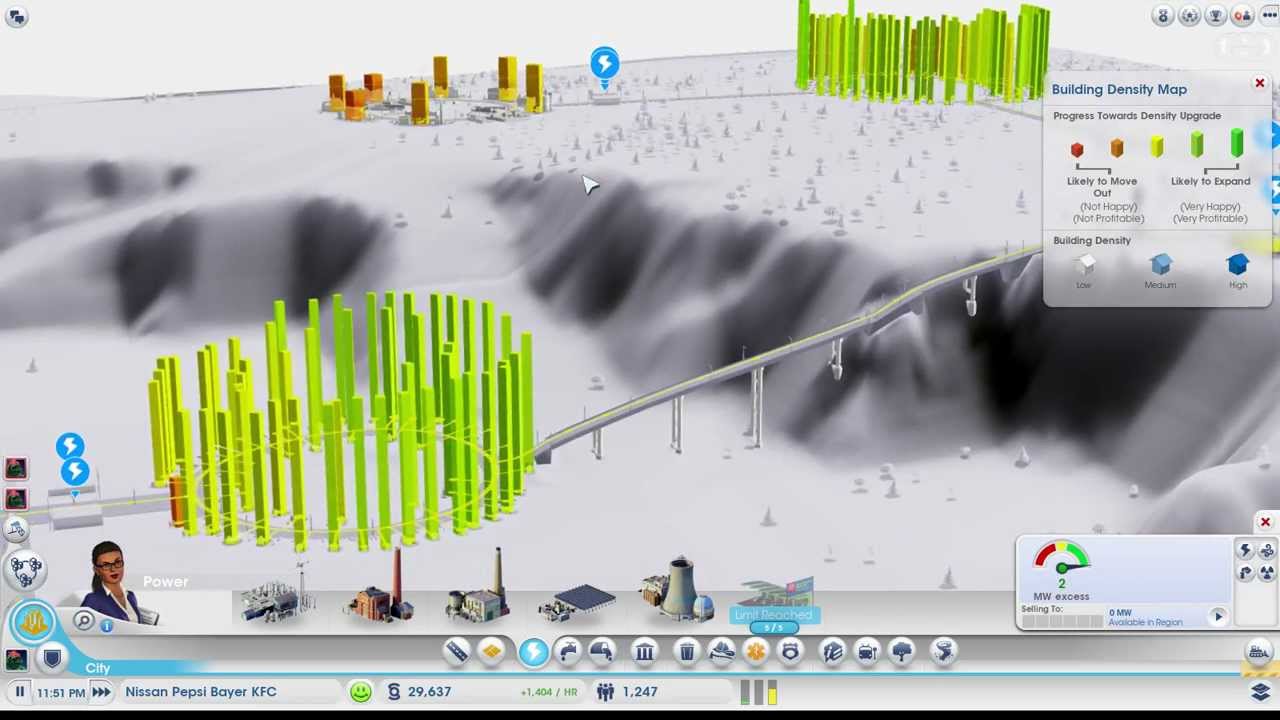The height and width of the screenshot is (720, 1280).
Task: Click the magnifier icon beside the advisor
Action: (x=83, y=622)
